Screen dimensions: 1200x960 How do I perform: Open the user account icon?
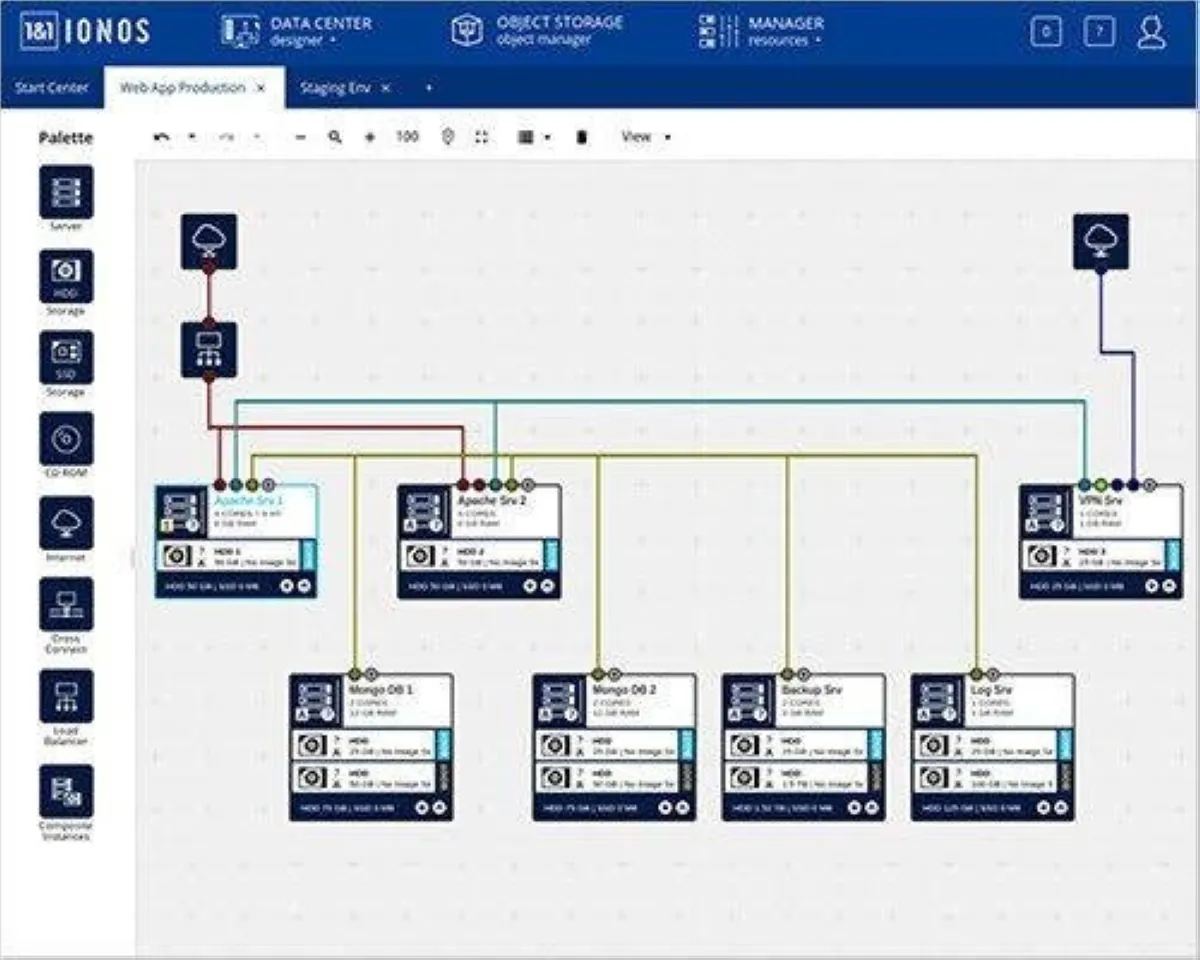click(x=1152, y=32)
